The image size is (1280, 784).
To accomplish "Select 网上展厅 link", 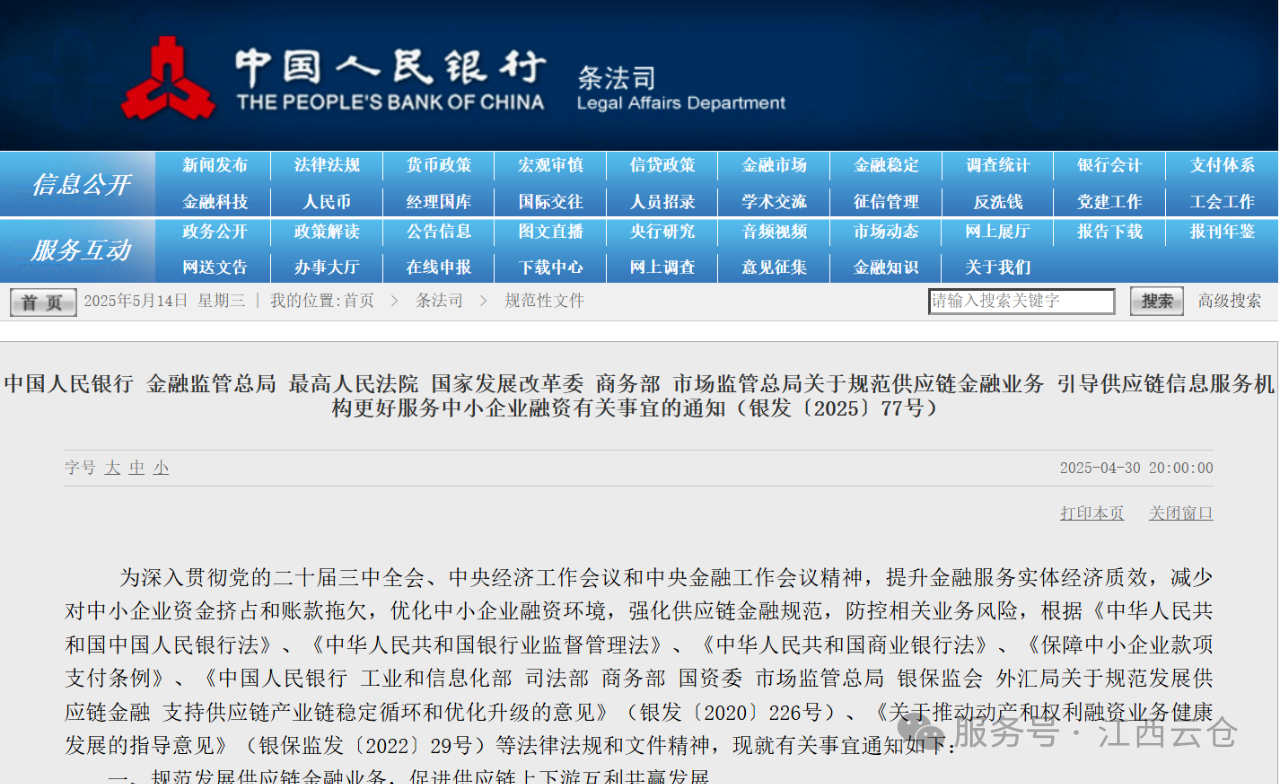I will click(x=998, y=231).
